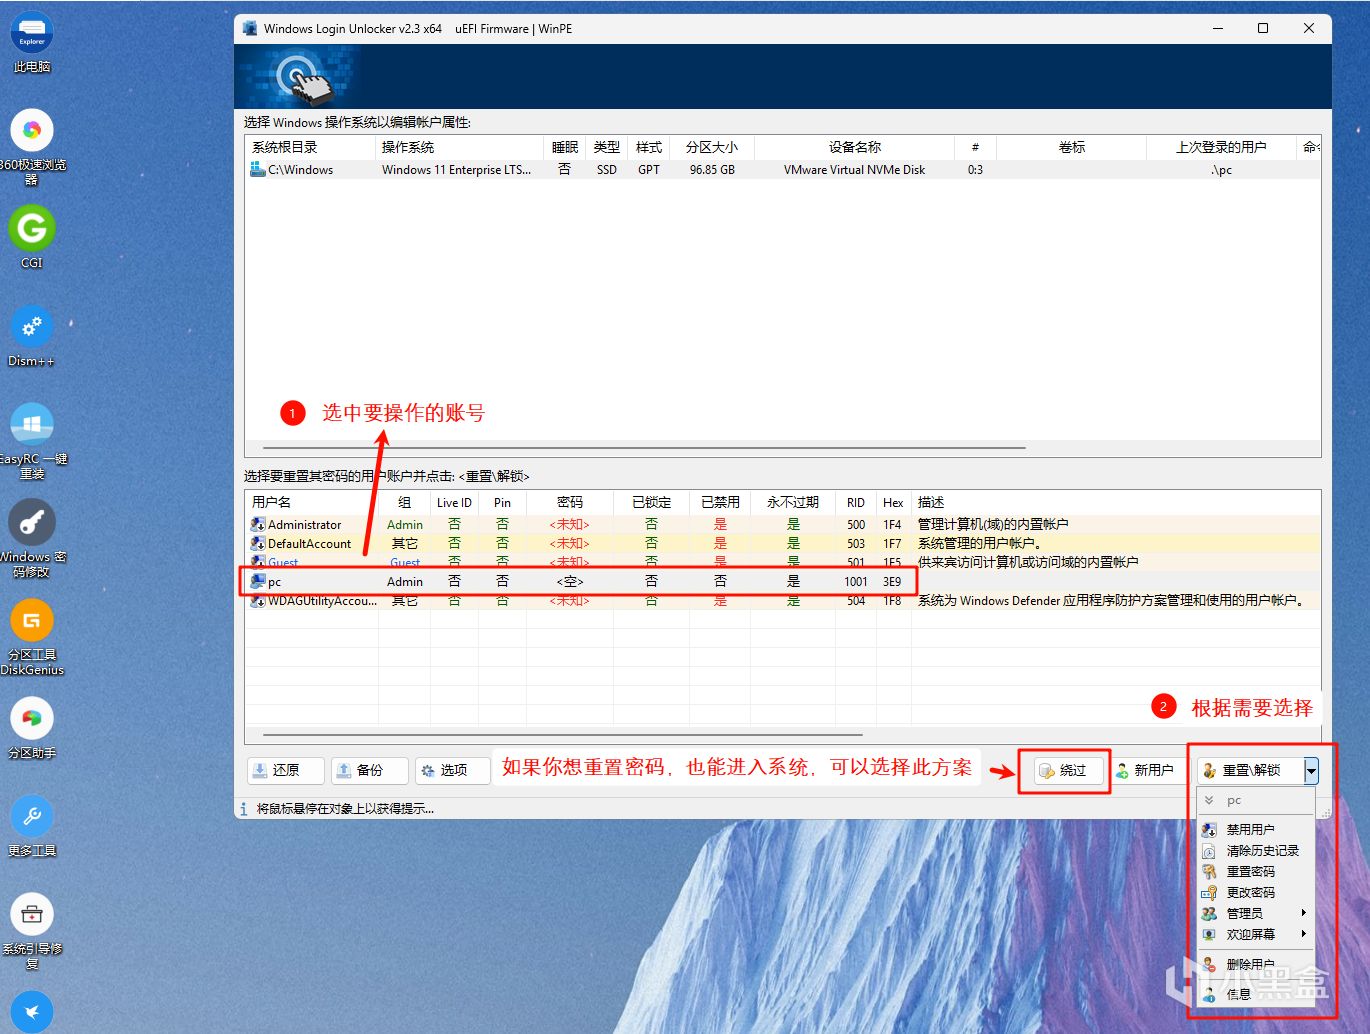Click the 信息 user info icon

pyautogui.click(x=1209, y=994)
